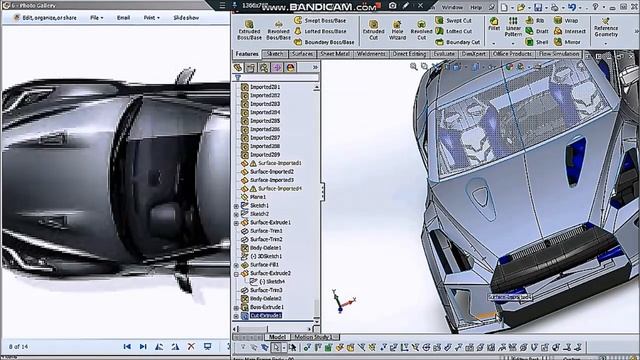Image resolution: width=640 pixels, height=360 pixels.
Task: Click the Extruded Cut tool
Action: (x=373, y=30)
